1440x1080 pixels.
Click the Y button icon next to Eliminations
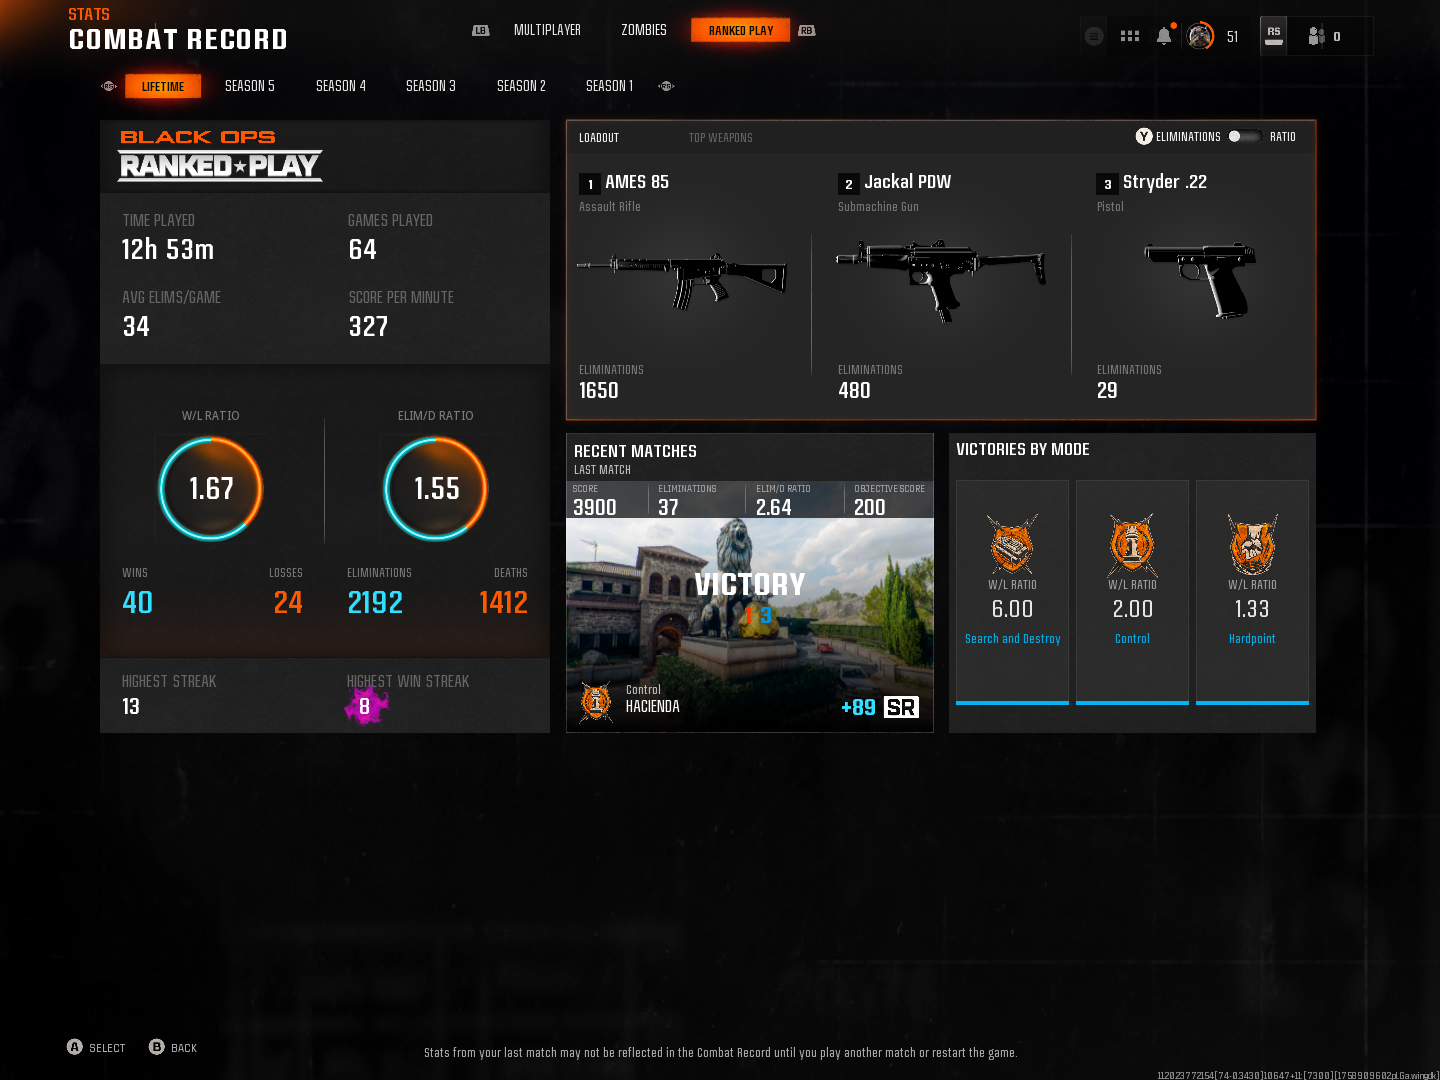click(x=1144, y=136)
